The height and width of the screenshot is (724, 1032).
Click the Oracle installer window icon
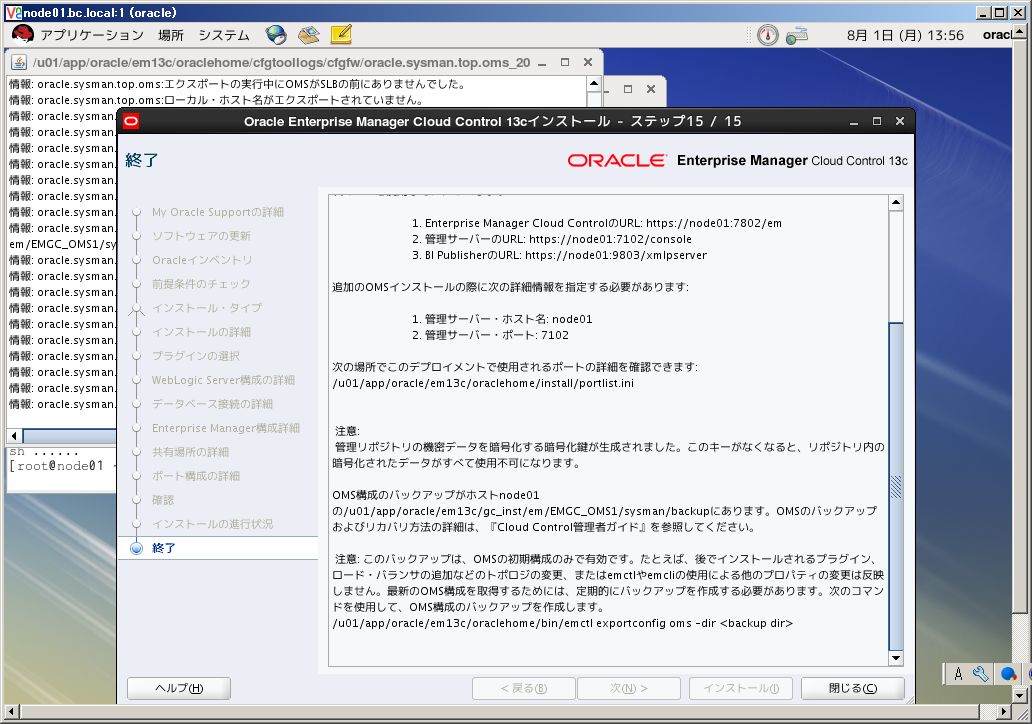pos(131,121)
